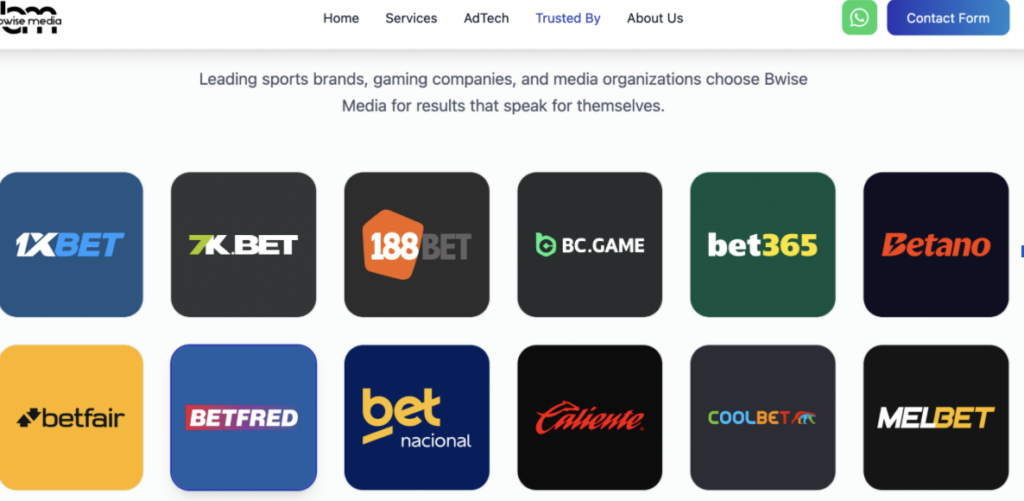Go to the Home page

341,18
